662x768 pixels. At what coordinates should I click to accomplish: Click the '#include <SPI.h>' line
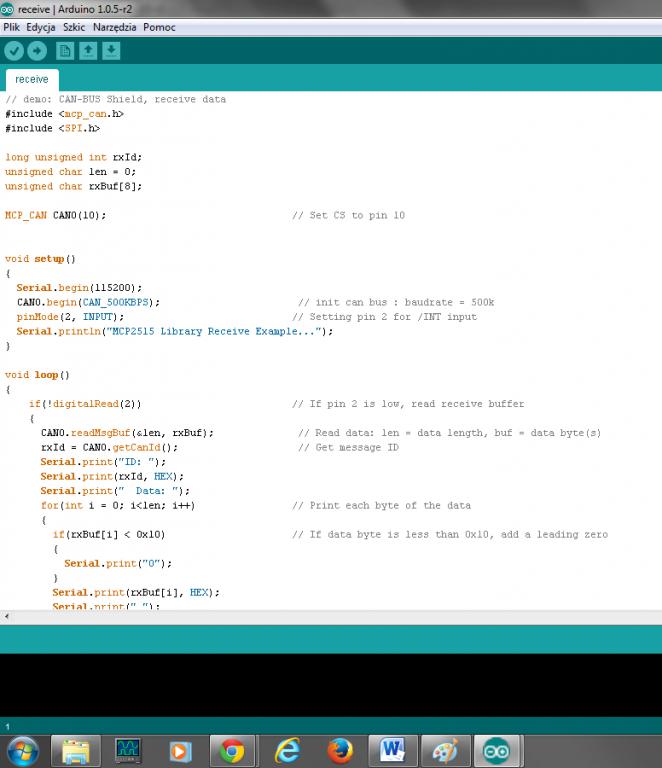pos(52,128)
